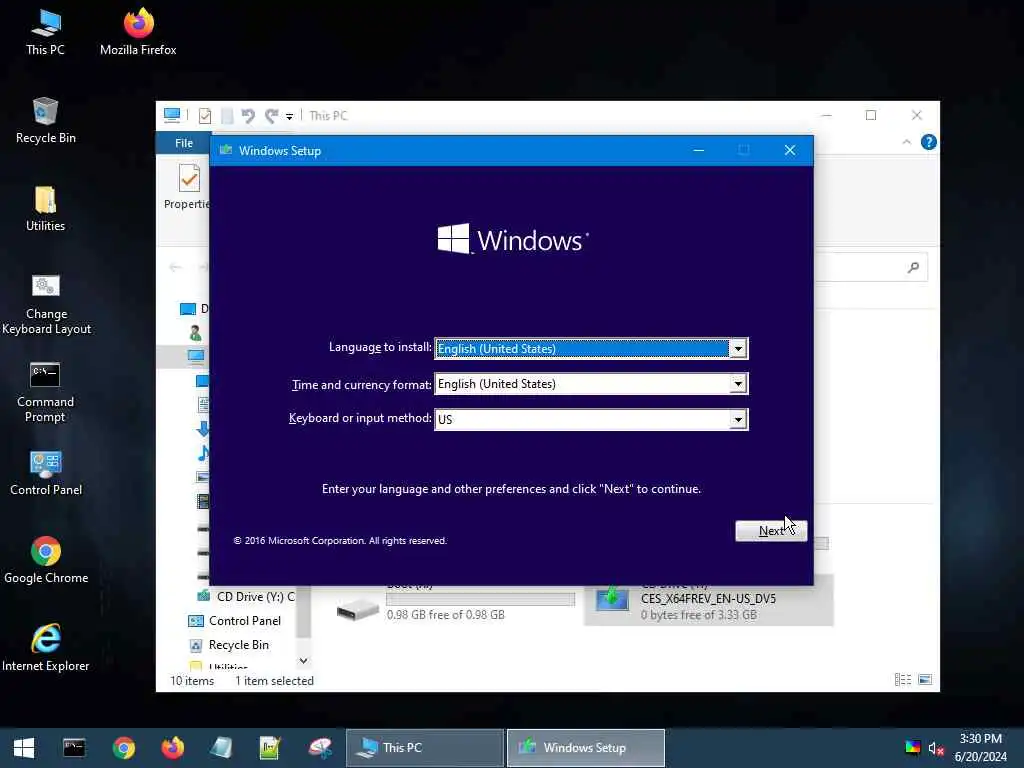Viewport: 1024px width, 768px height.
Task: Collapse the ribbon in This PC window
Action: click(906, 142)
